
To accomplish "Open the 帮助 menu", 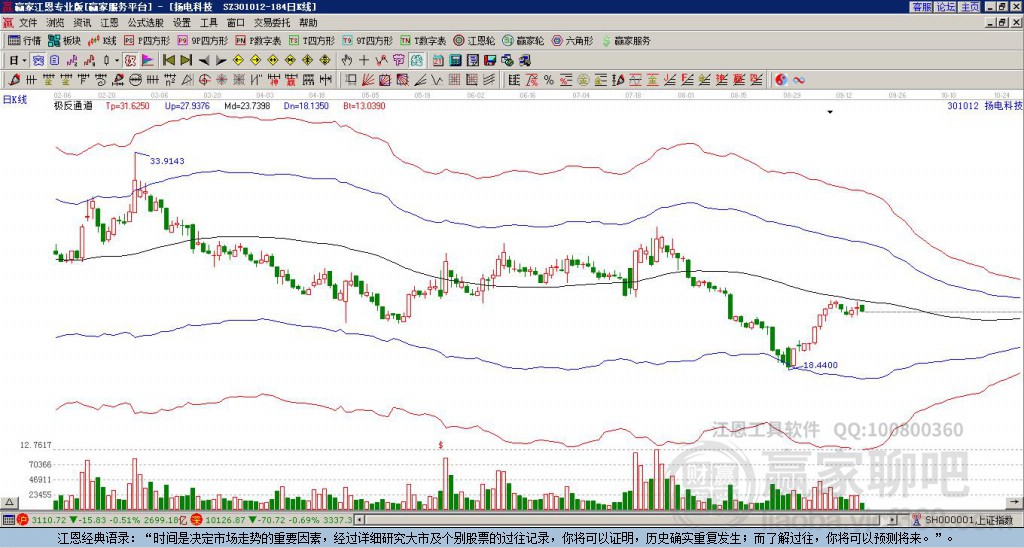I will 308,23.
